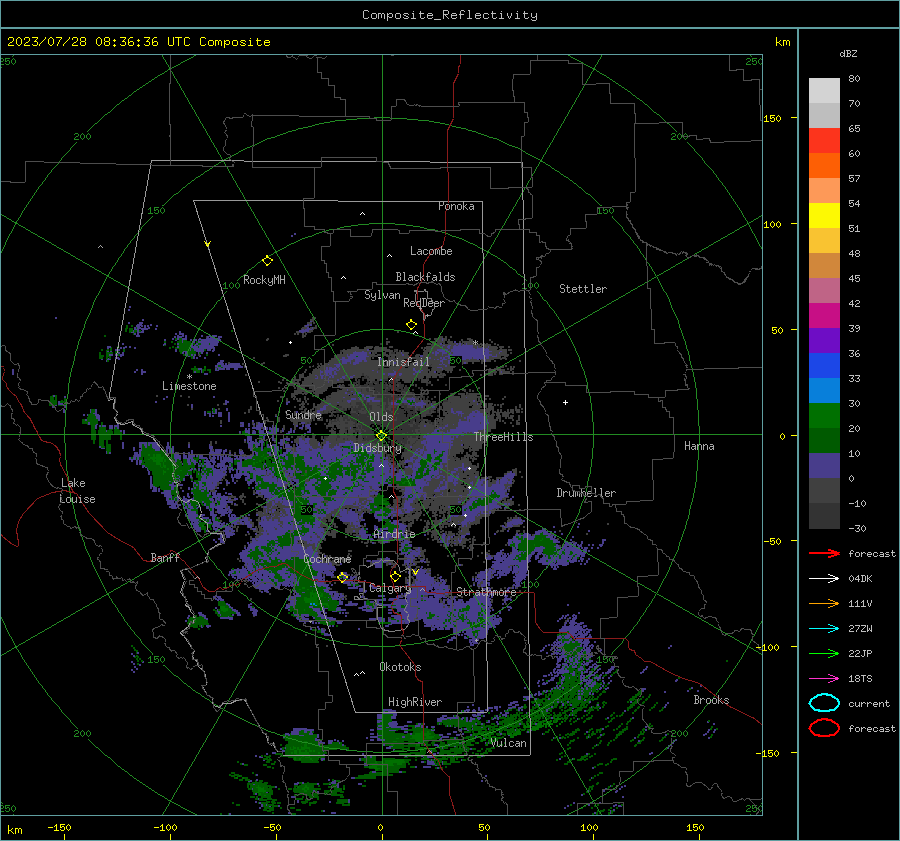Image resolution: width=900 pixels, height=841 pixels.
Task: Select the light blue 30-33 dBZ swatch
Action: point(824,390)
